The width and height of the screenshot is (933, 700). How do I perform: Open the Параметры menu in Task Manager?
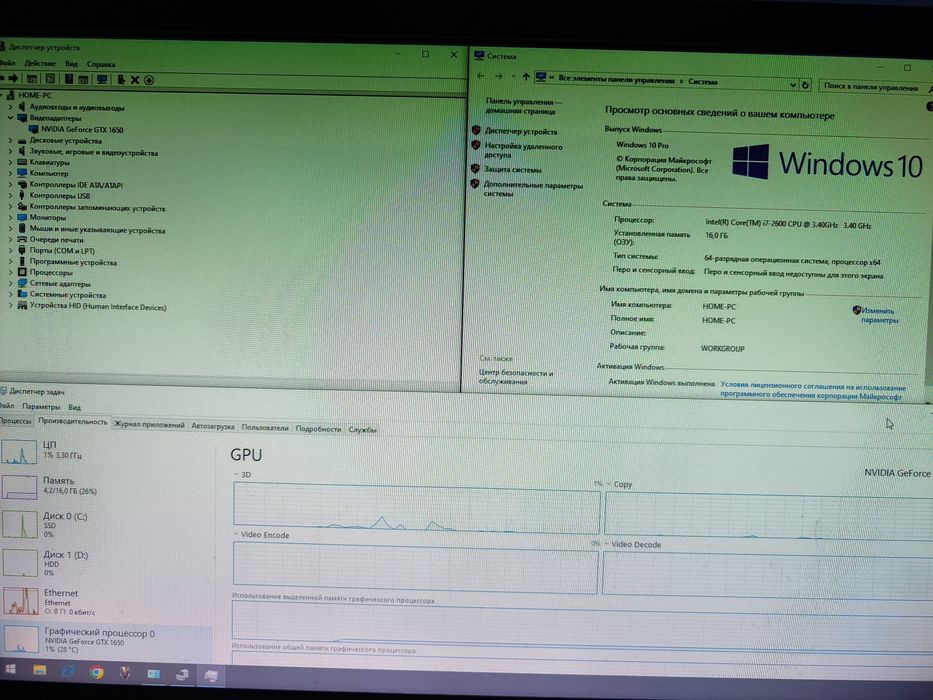41,407
